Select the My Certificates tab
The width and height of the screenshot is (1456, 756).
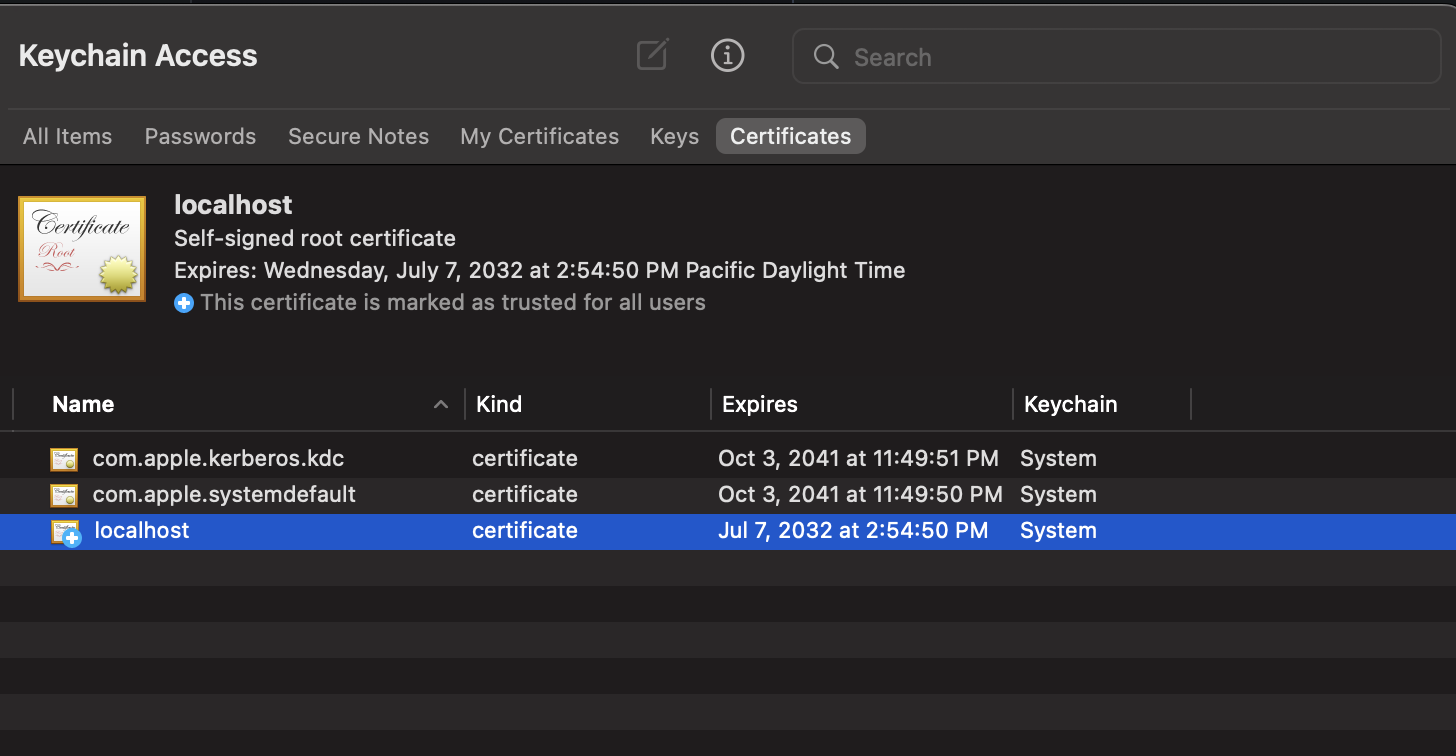(539, 137)
